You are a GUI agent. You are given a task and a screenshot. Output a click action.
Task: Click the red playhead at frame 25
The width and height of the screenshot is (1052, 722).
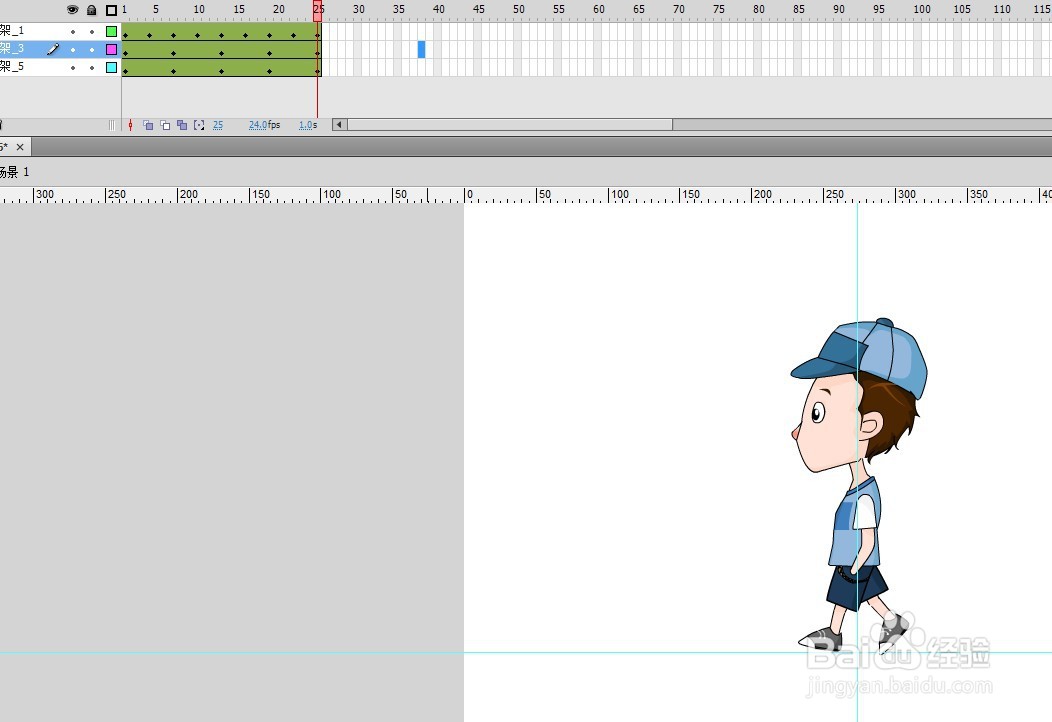[317, 10]
